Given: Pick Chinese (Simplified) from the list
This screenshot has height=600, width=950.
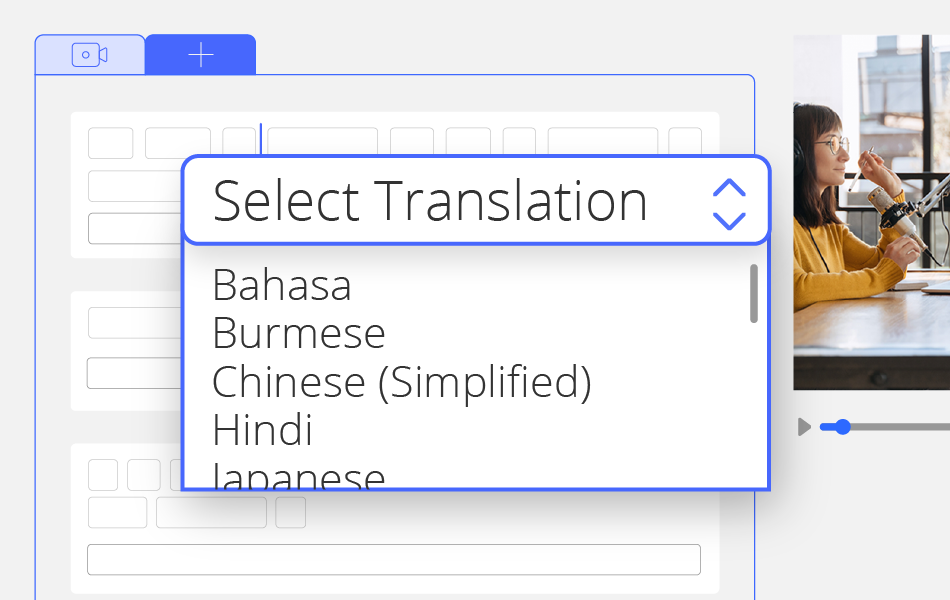Looking at the screenshot, I should (401, 382).
